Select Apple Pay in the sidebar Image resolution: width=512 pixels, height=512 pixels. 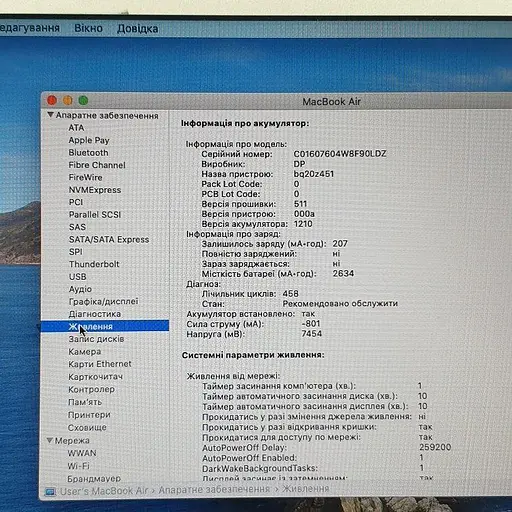(x=89, y=140)
